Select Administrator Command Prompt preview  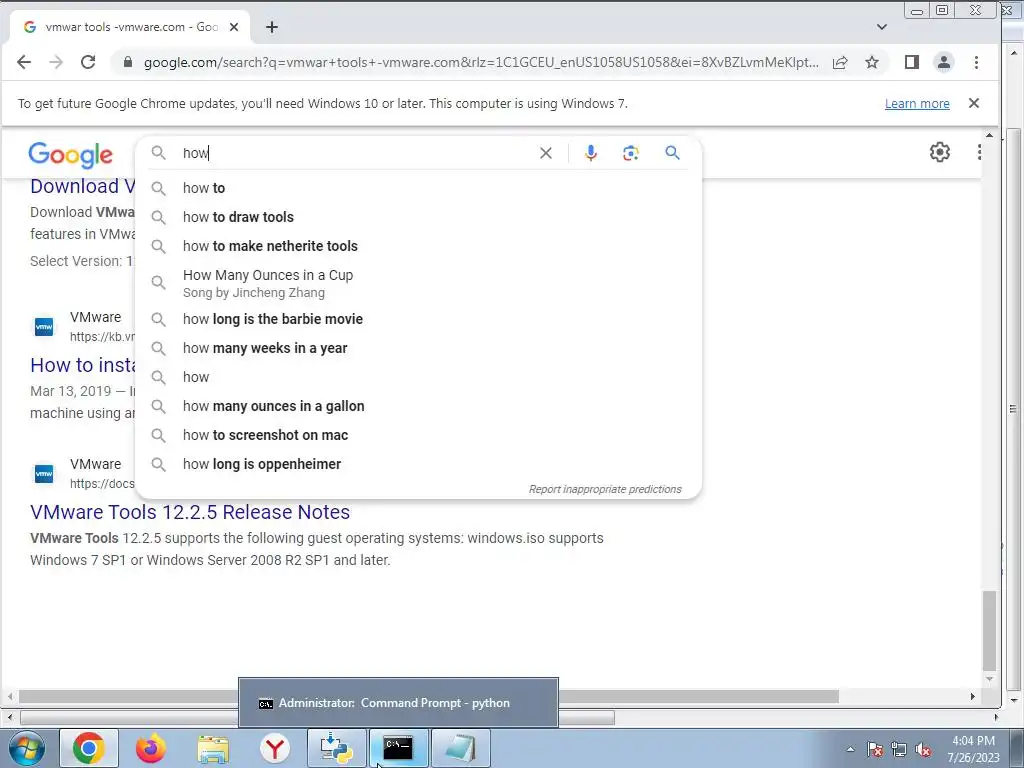(x=398, y=703)
